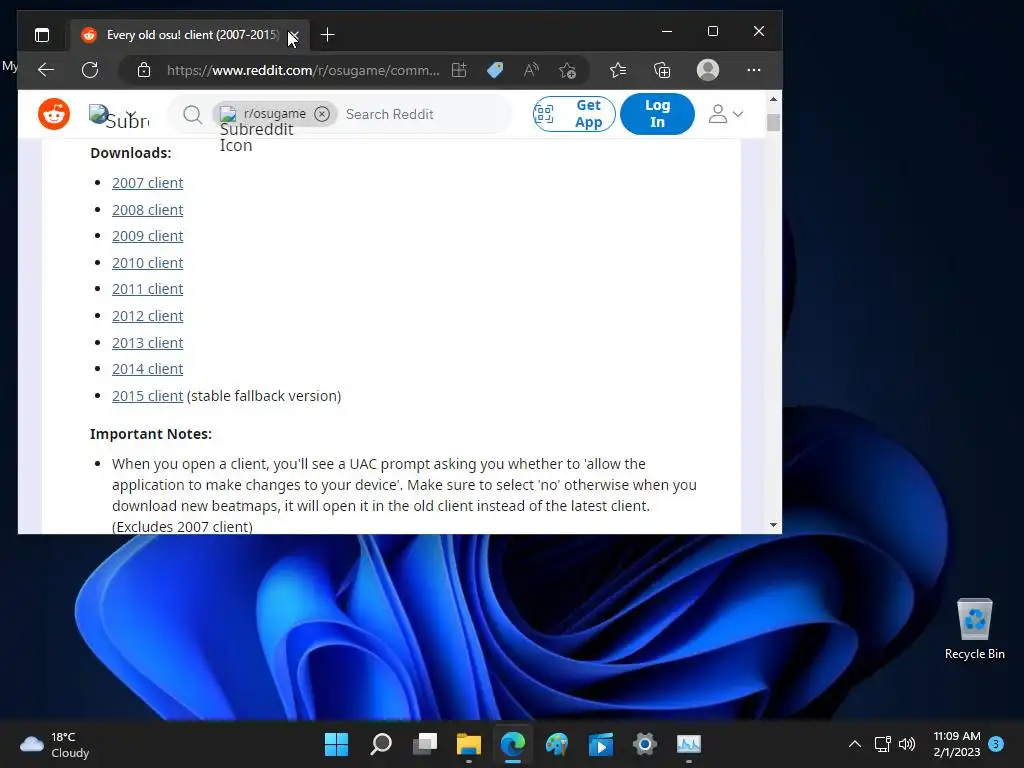Open the Favorites list
This screenshot has width=1024, height=768.
click(x=618, y=70)
